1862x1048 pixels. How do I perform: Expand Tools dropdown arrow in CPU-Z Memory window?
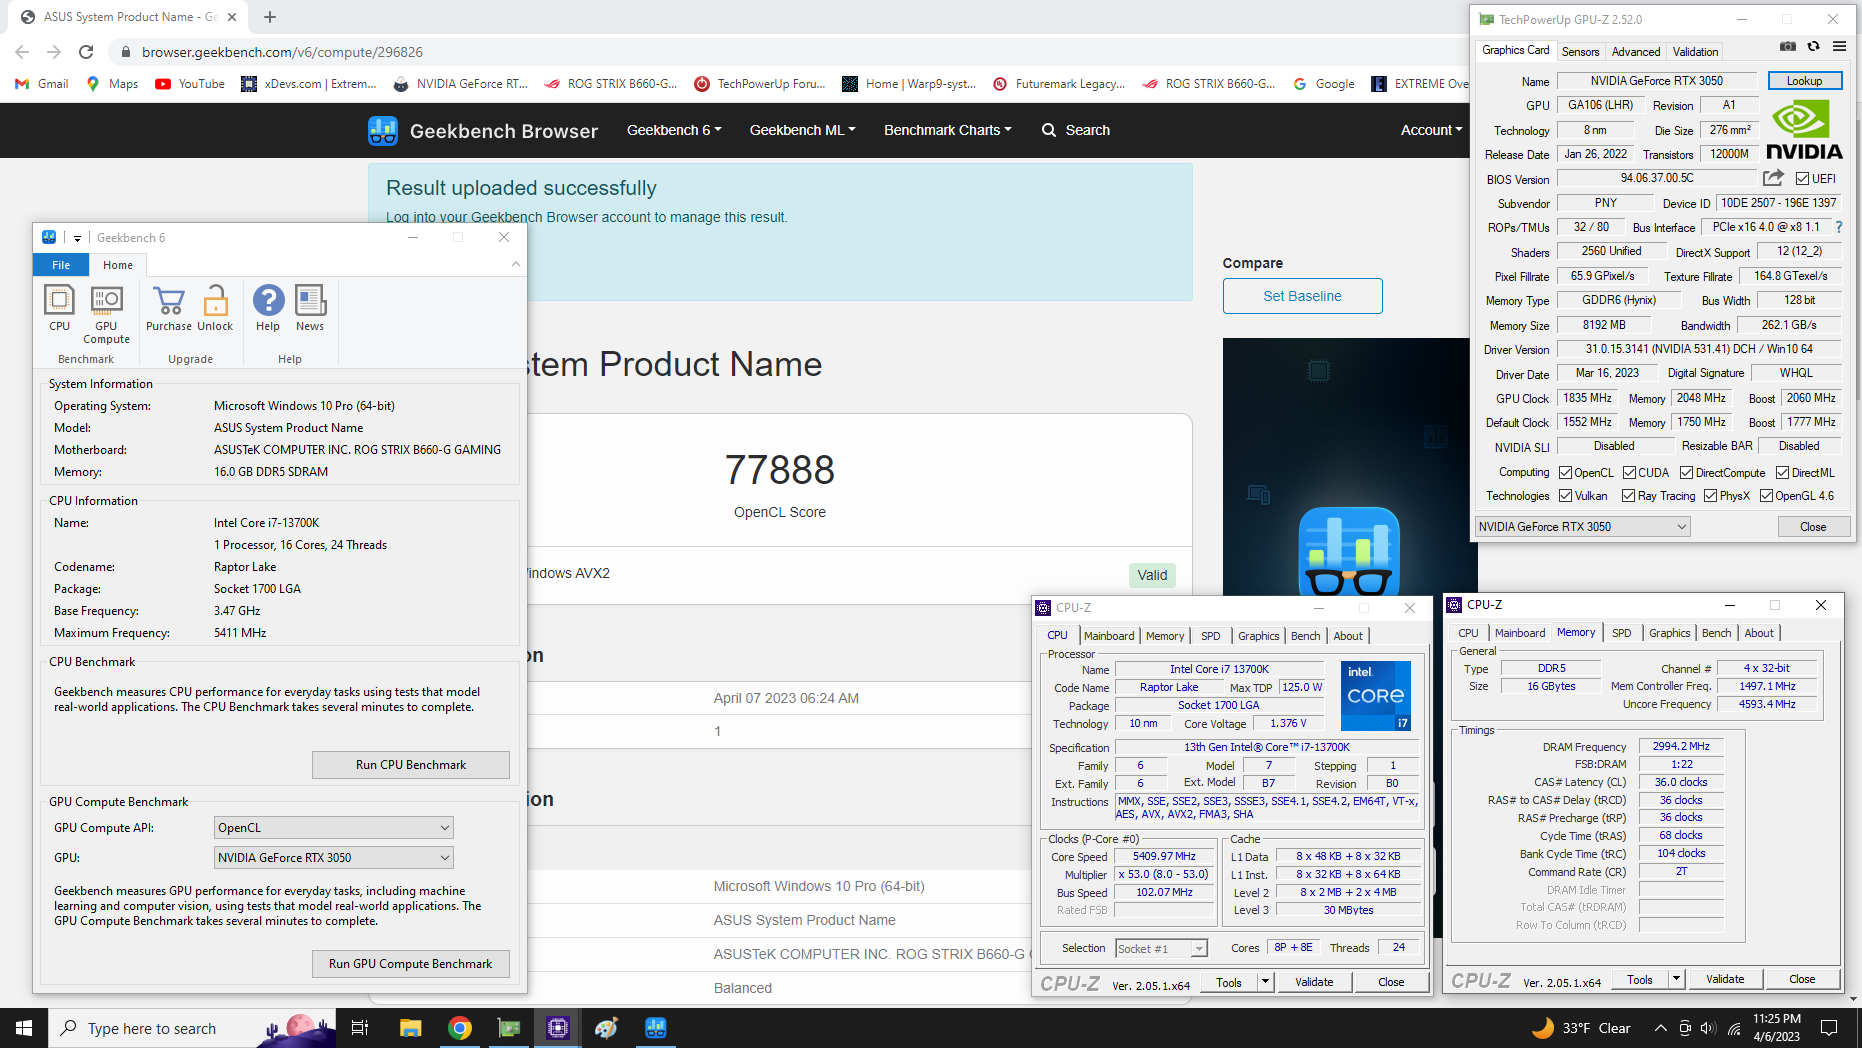(x=1677, y=979)
